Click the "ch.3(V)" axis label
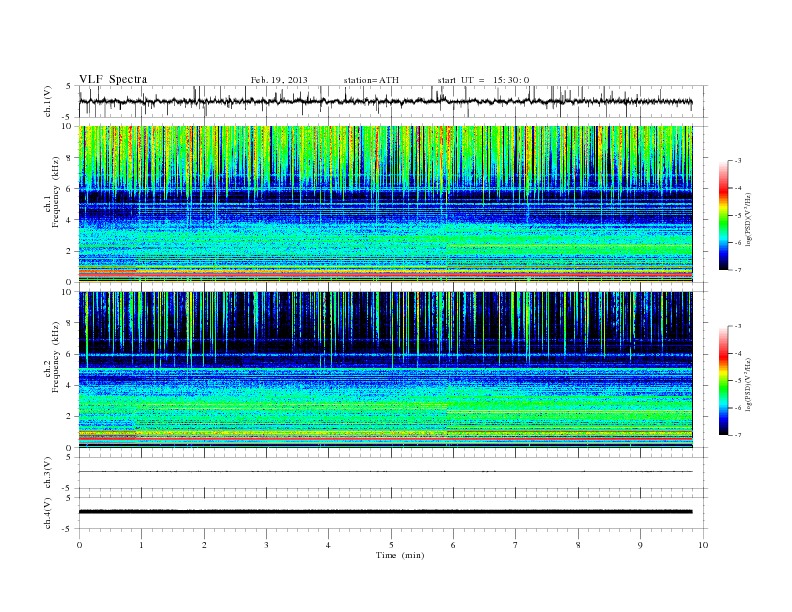Screen dimensions: 792x612 48,473
